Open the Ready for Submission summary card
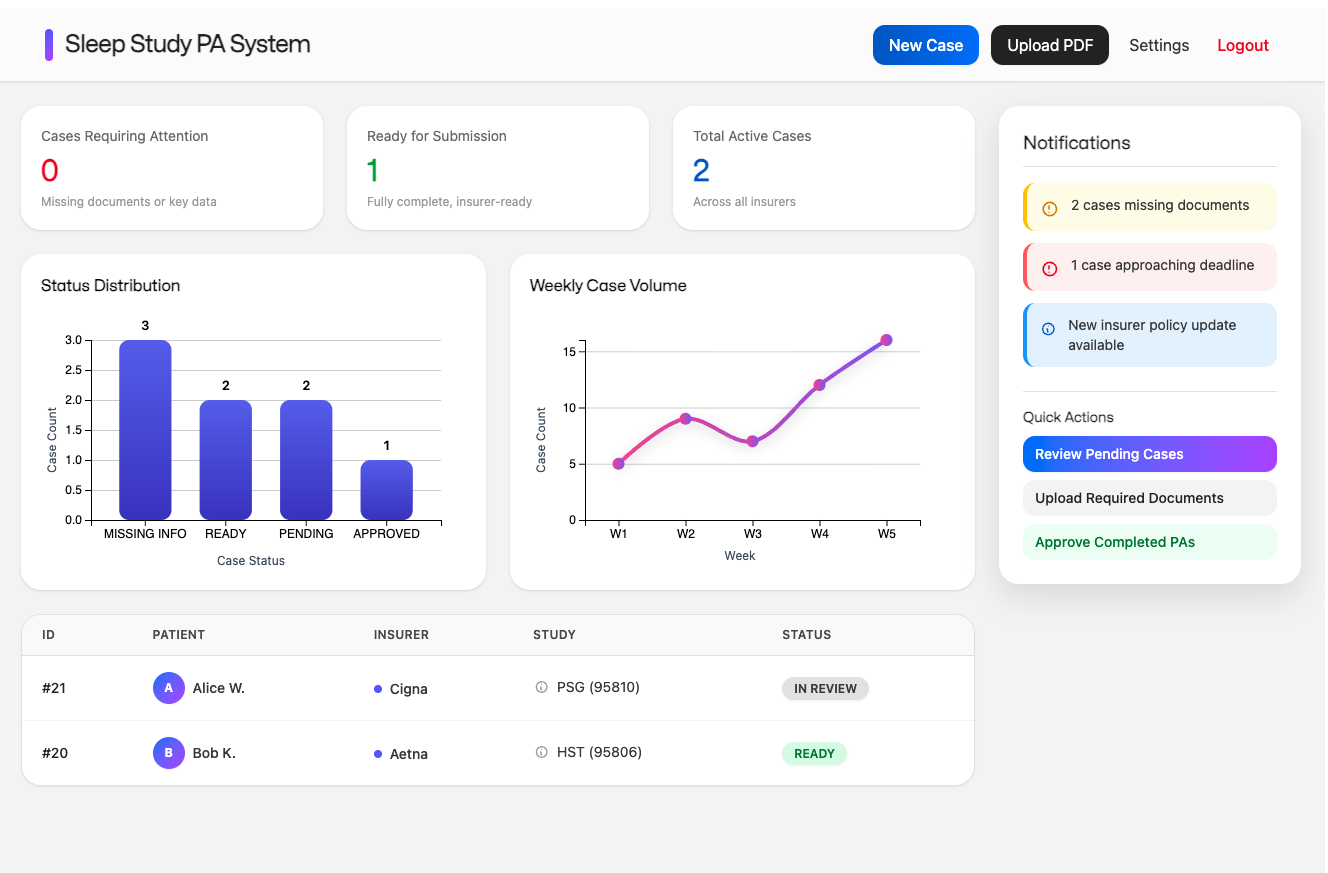 [x=497, y=168]
